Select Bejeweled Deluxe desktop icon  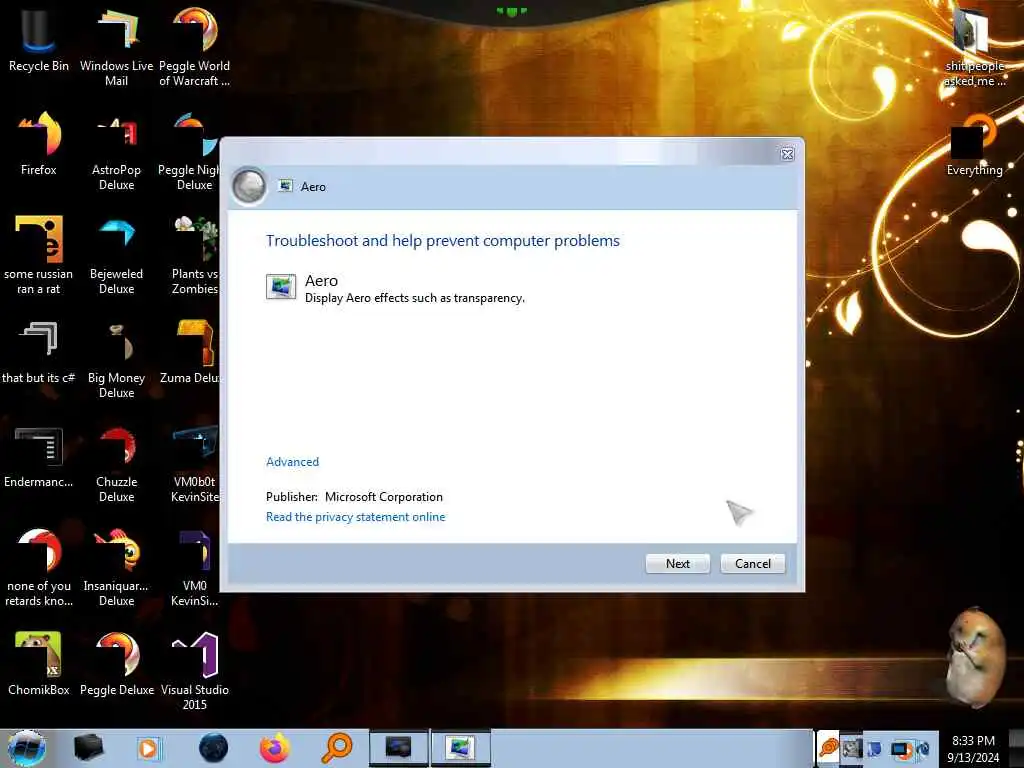click(x=116, y=255)
